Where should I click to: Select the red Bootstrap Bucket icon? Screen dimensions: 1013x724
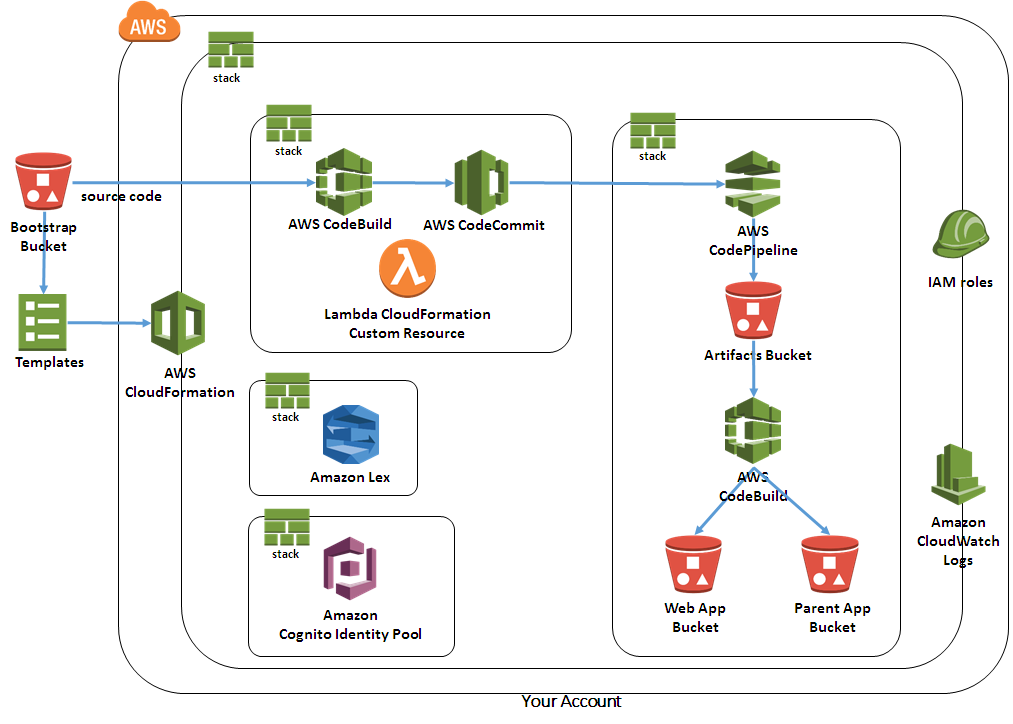(43, 181)
